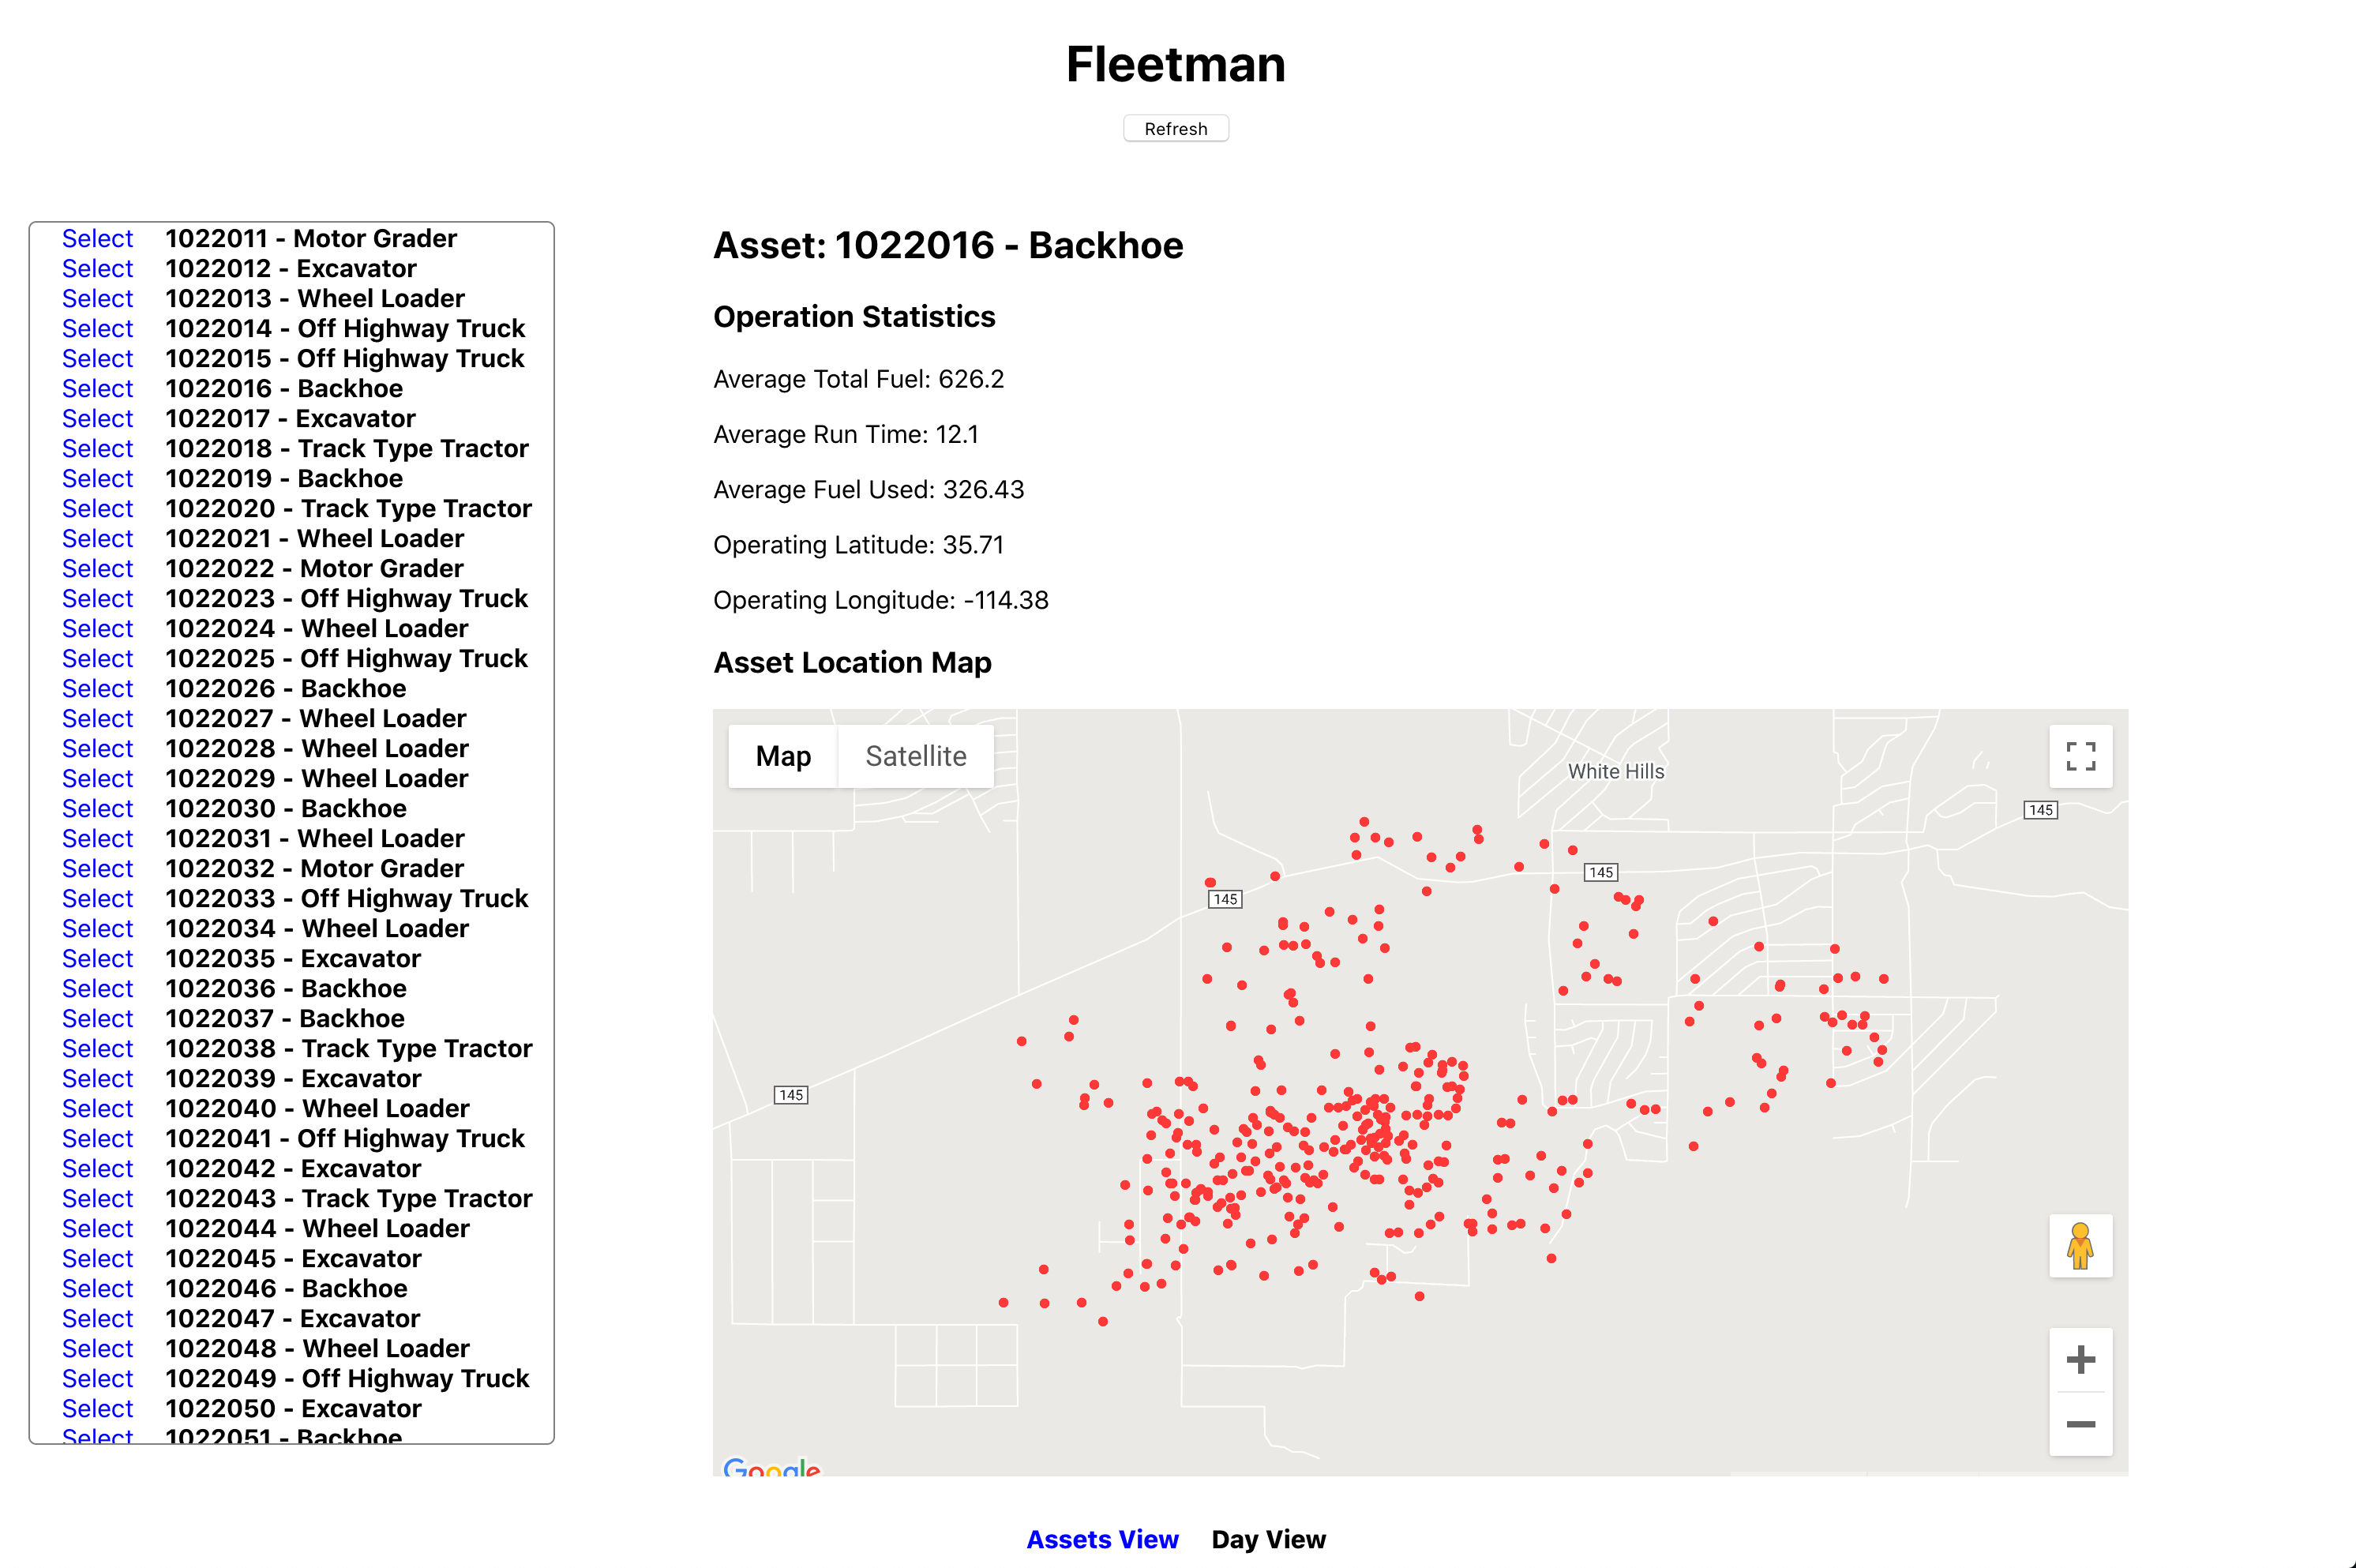Click the Google logo on map
This screenshot has height=1568, width=2356.
point(771,1467)
